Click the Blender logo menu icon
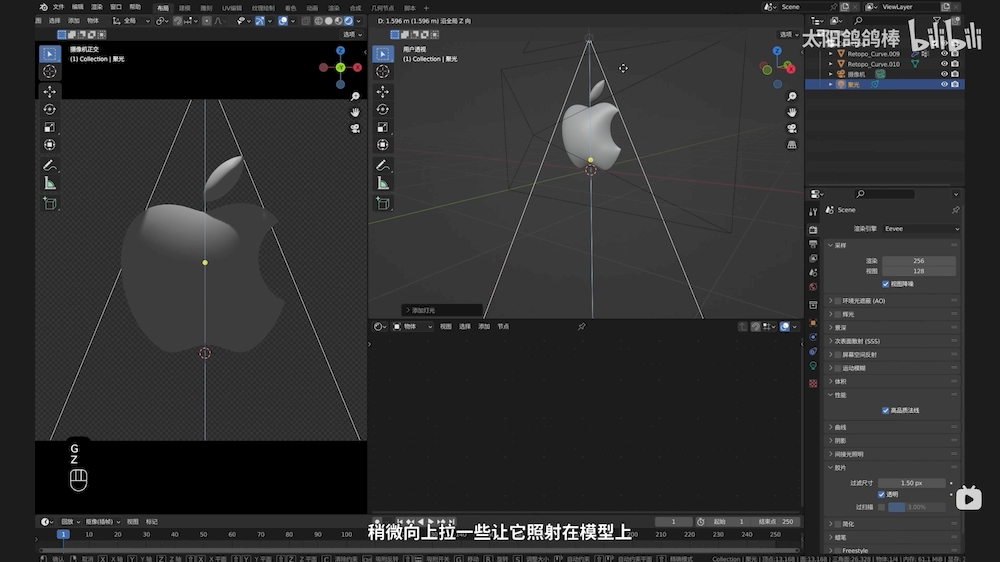 tap(43, 7)
